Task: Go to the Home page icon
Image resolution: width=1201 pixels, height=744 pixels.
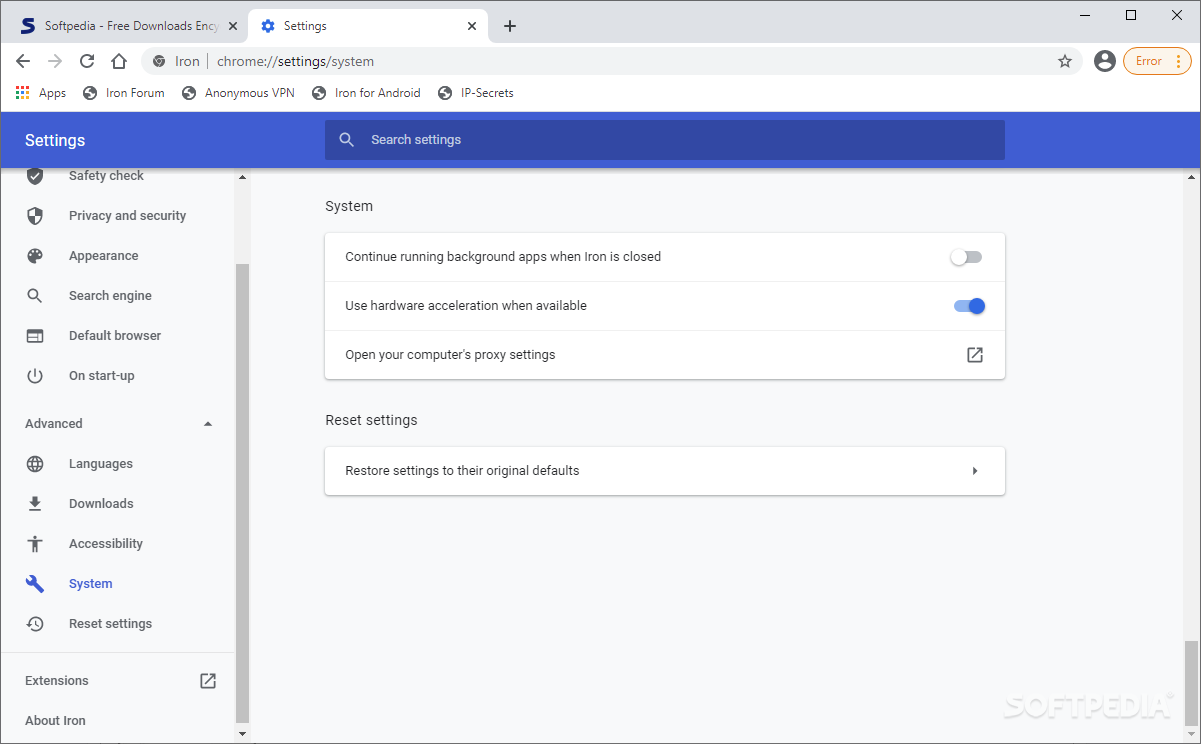Action: pyautogui.click(x=119, y=61)
